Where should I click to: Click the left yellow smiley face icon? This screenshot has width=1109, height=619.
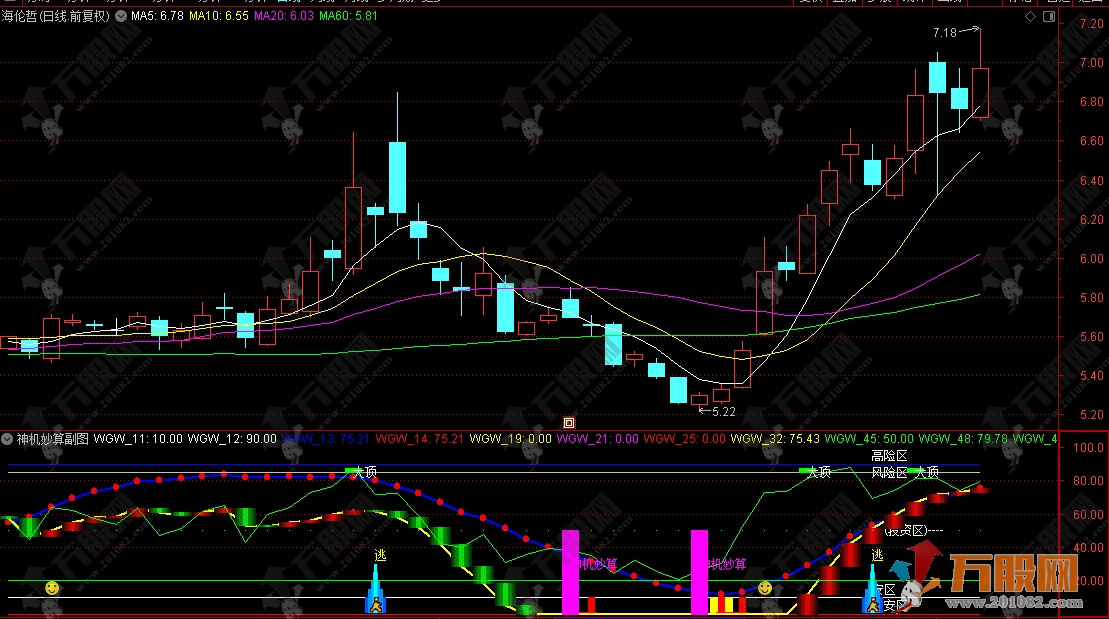click(x=51, y=588)
